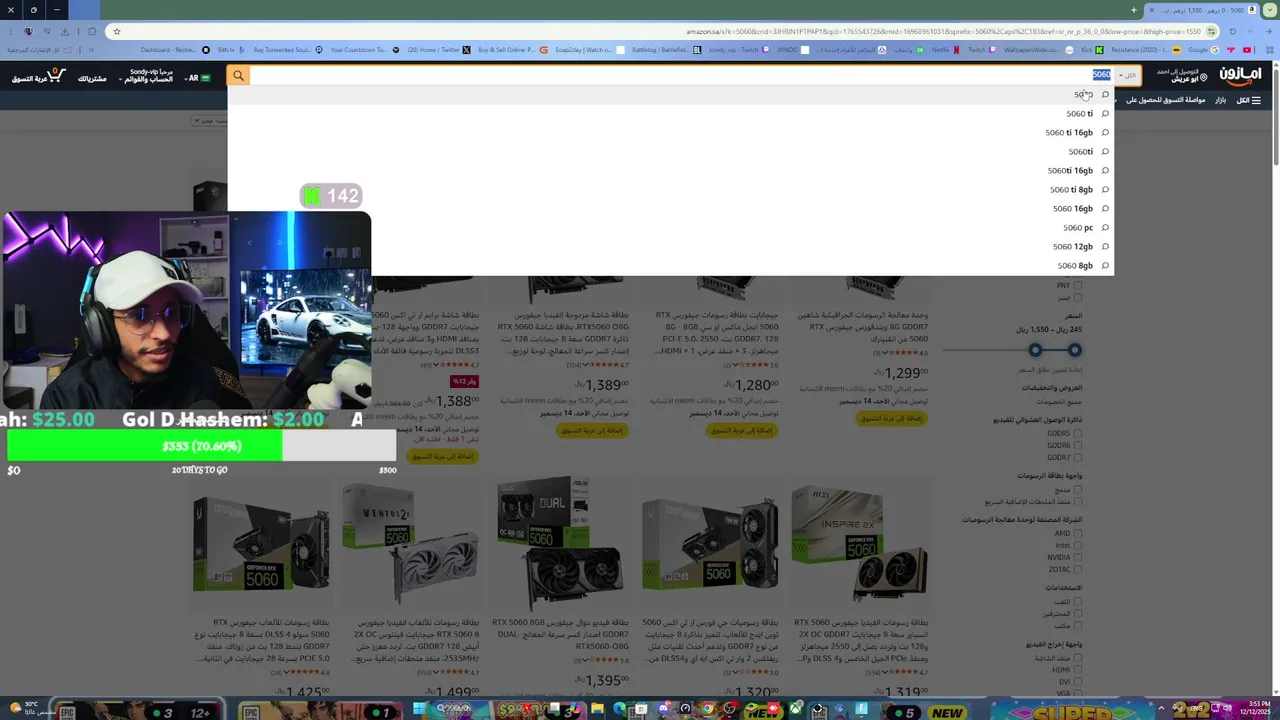Check the ZOTAC manufacturer checkbox
The width and height of the screenshot is (1280, 720).
click(1077, 570)
